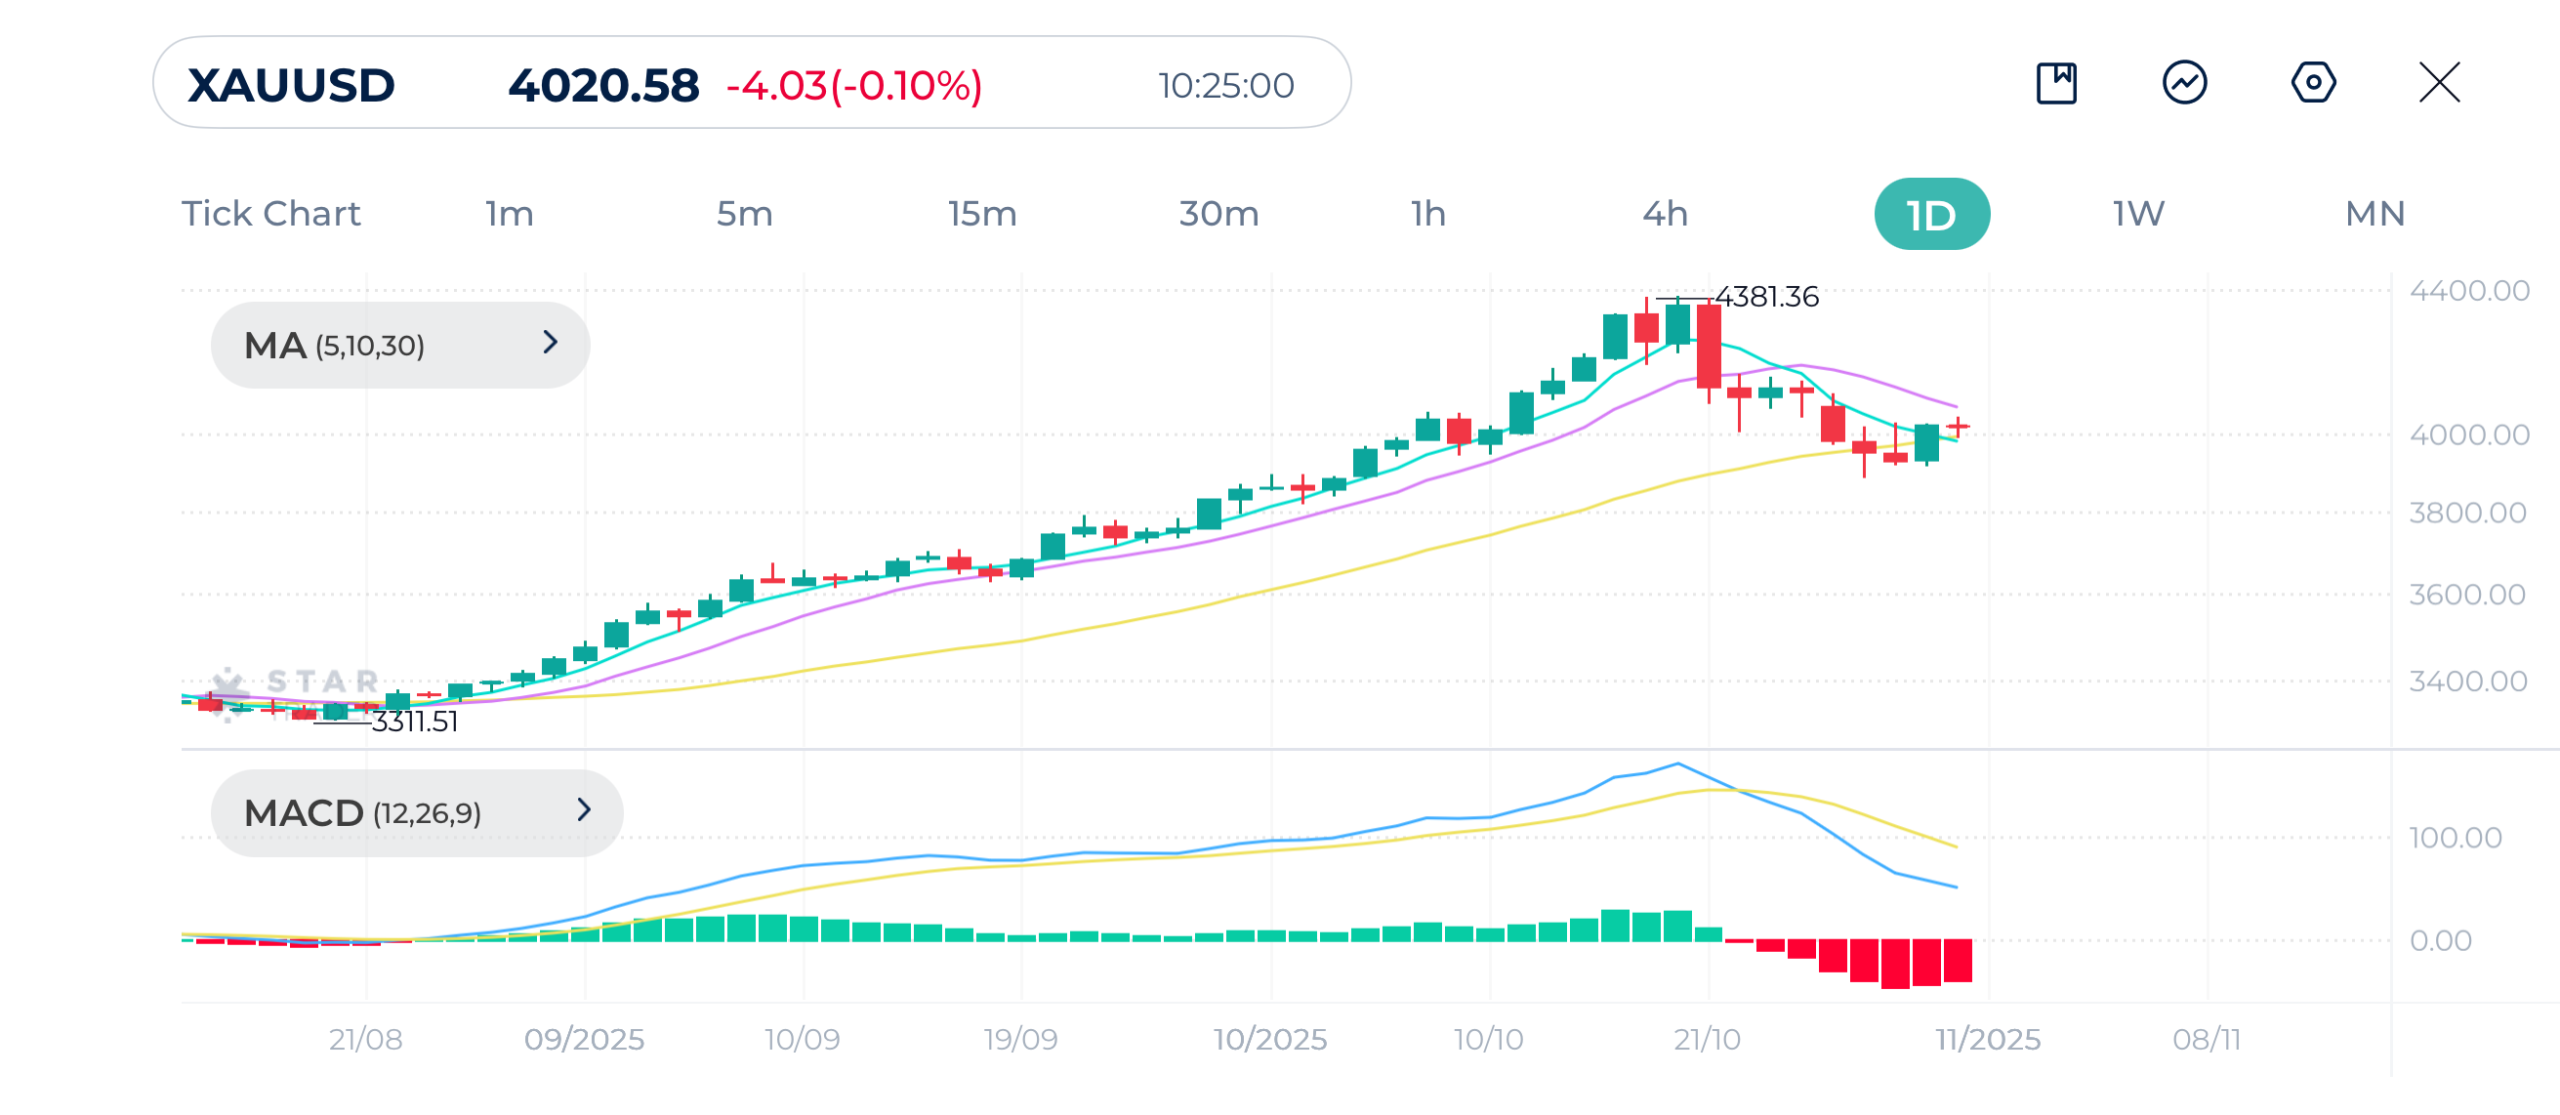The width and height of the screenshot is (2560, 1115).
Task: Click the active 1D timeframe pill
Action: tap(1931, 215)
